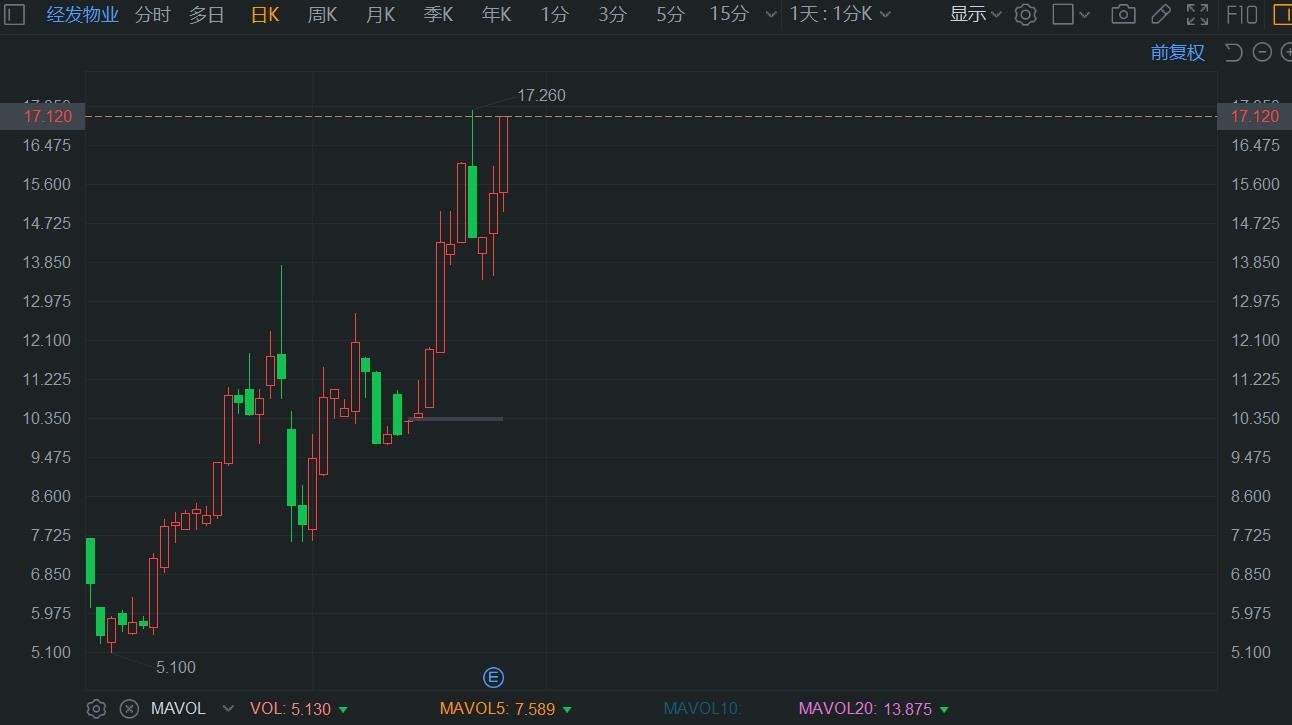Select the 年K yearly tab
This screenshot has width=1292, height=725.
coord(496,14)
